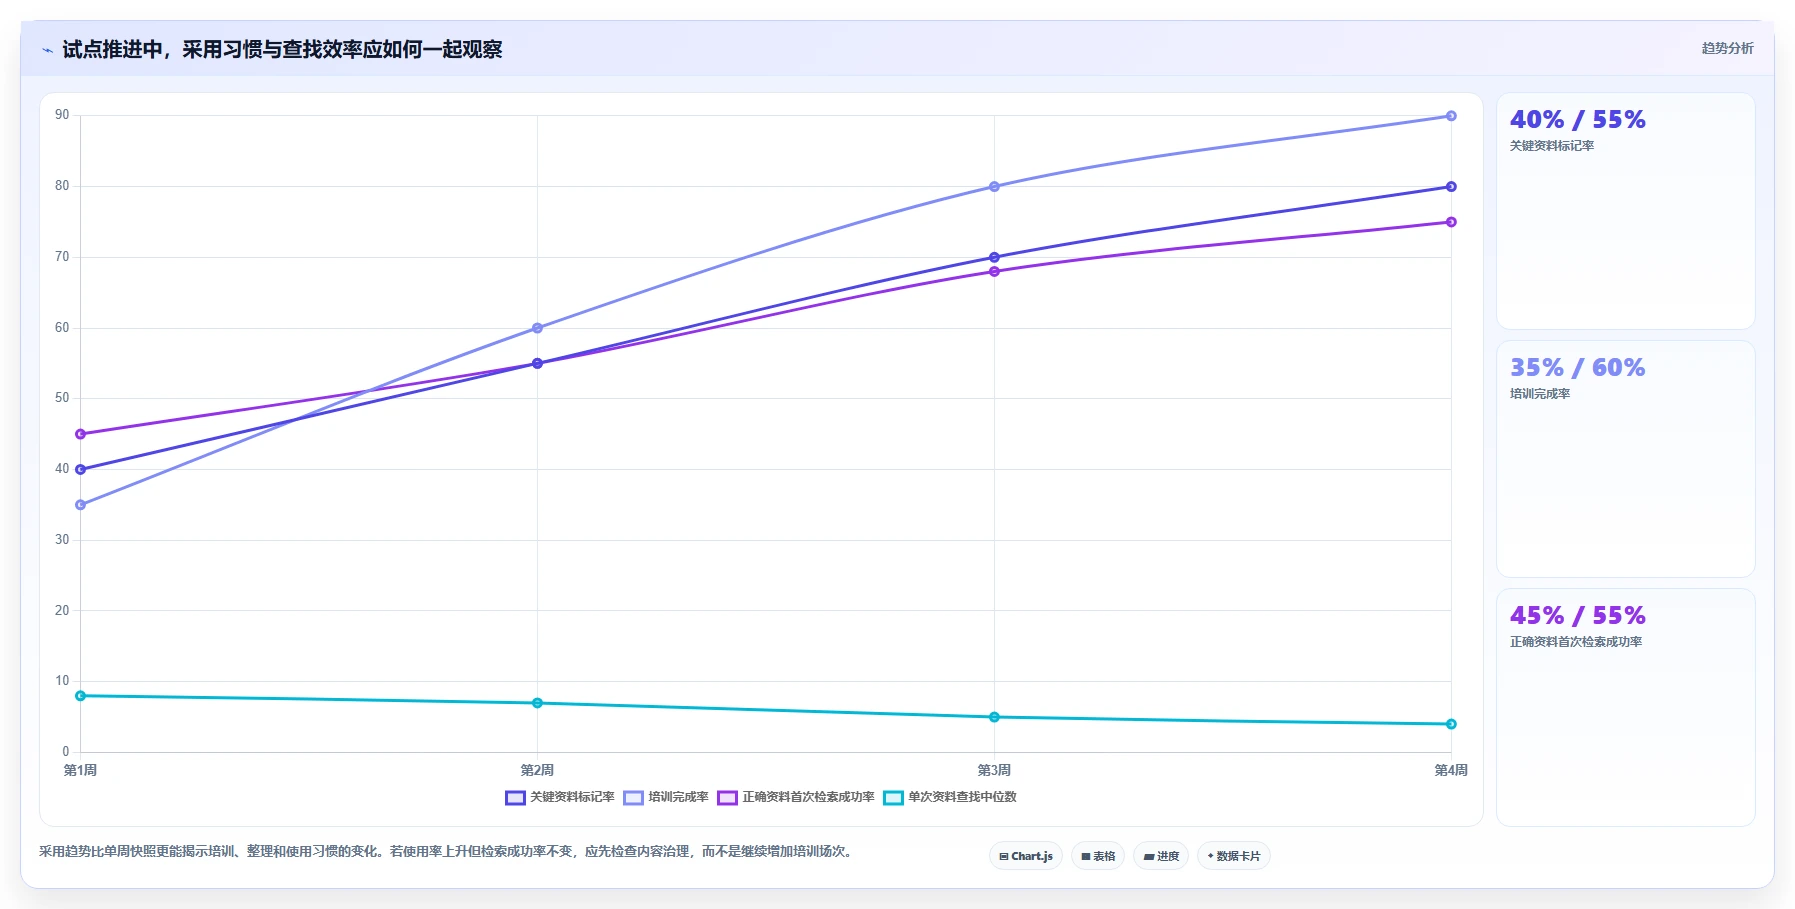Click the 45% / 55% stat value
The height and width of the screenshot is (909, 1795).
click(x=1577, y=616)
